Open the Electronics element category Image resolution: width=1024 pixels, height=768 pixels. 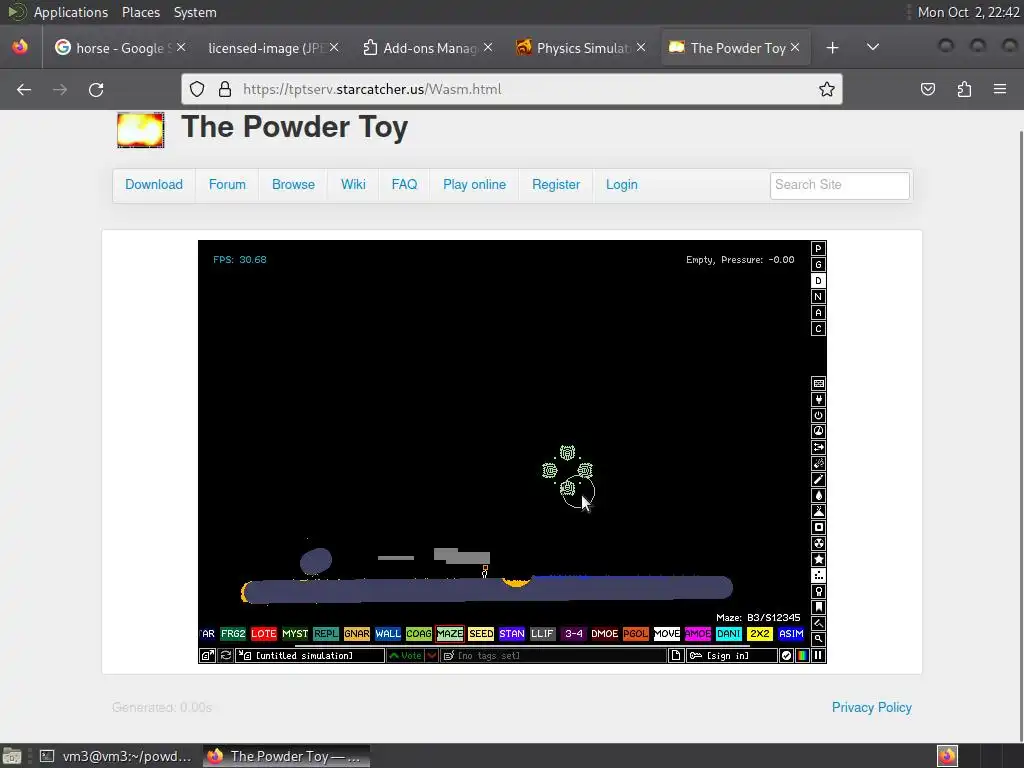click(x=818, y=400)
